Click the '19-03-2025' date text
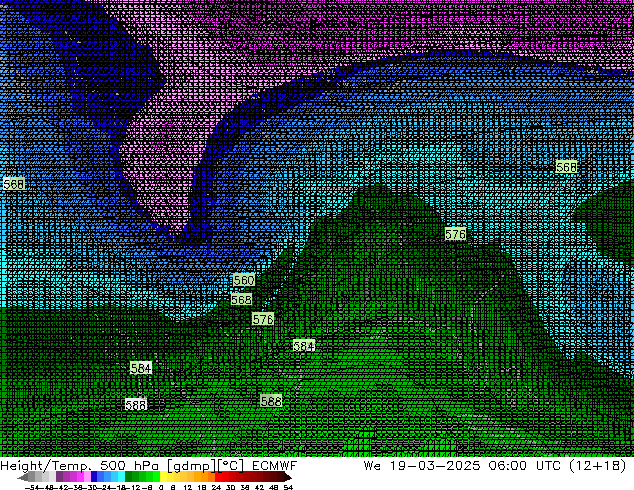The height and width of the screenshot is (490, 634). [435, 466]
